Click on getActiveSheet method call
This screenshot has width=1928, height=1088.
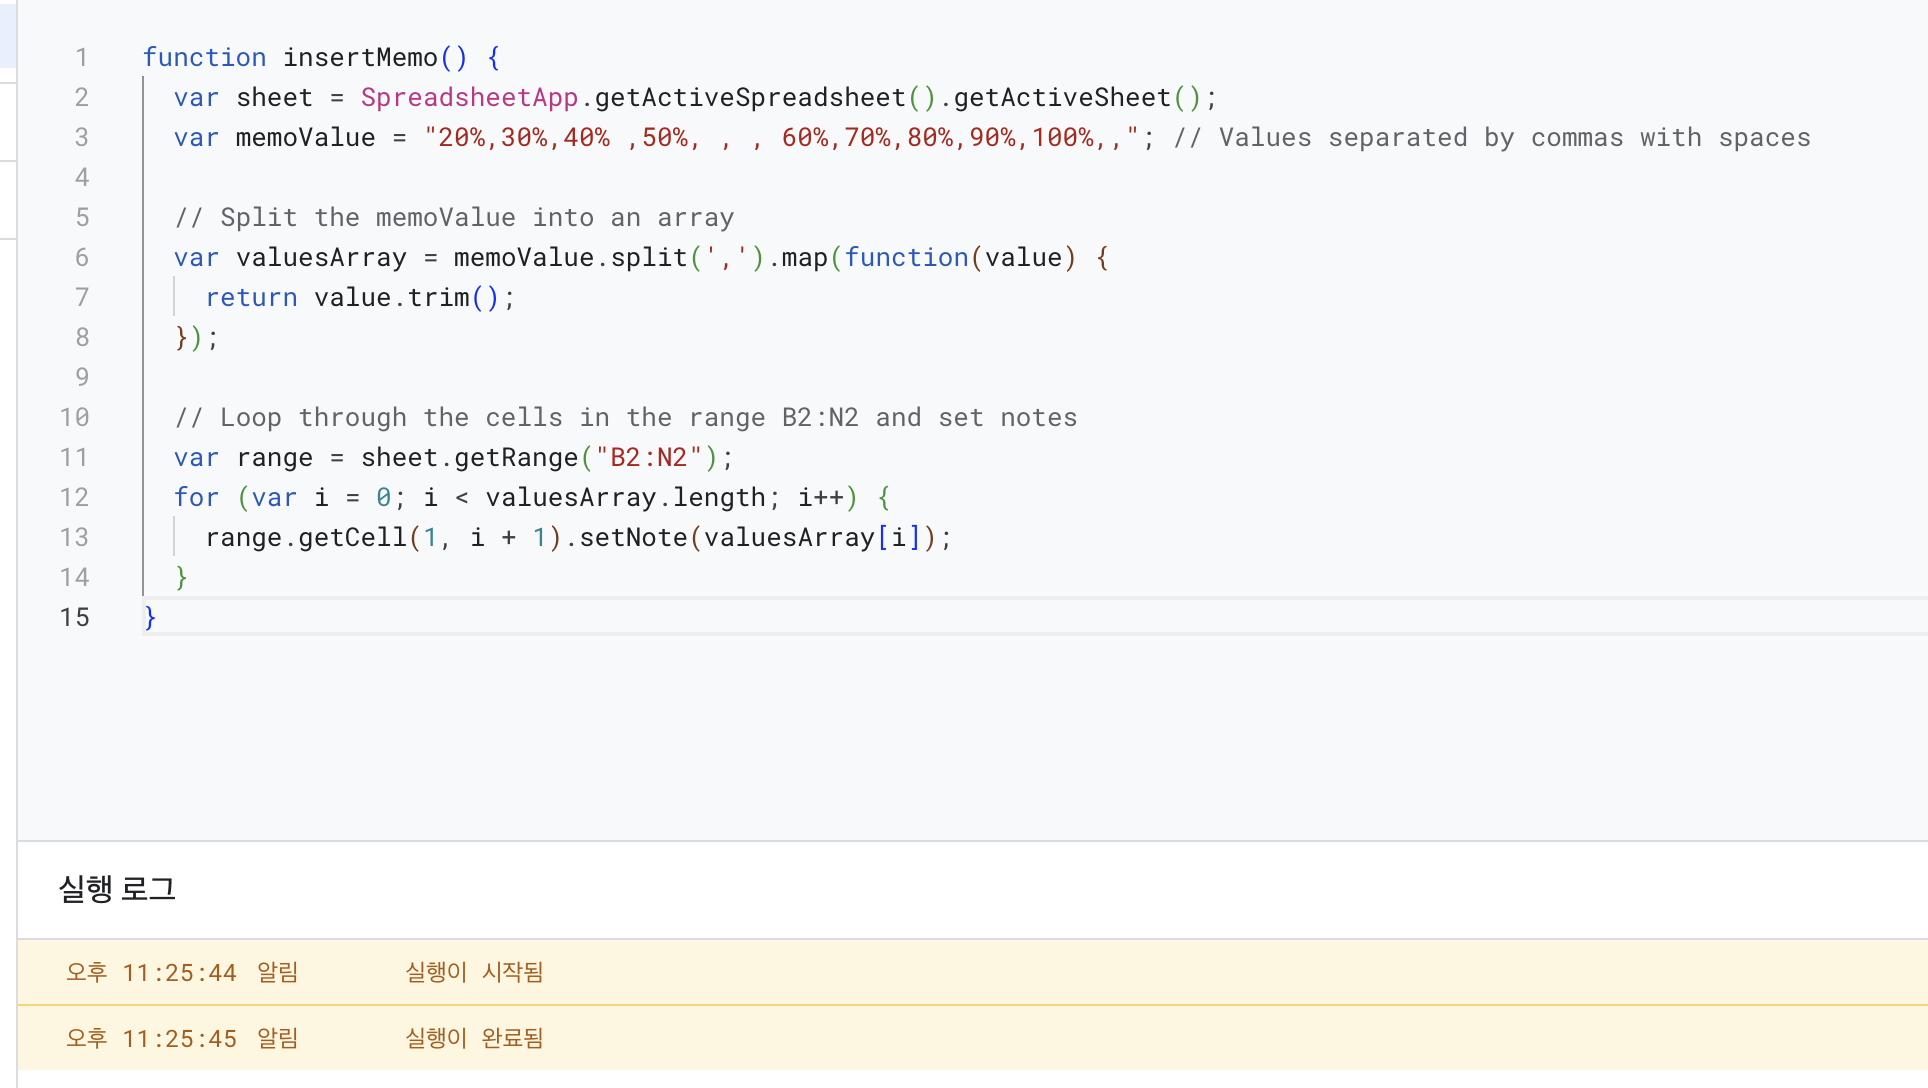(1062, 98)
